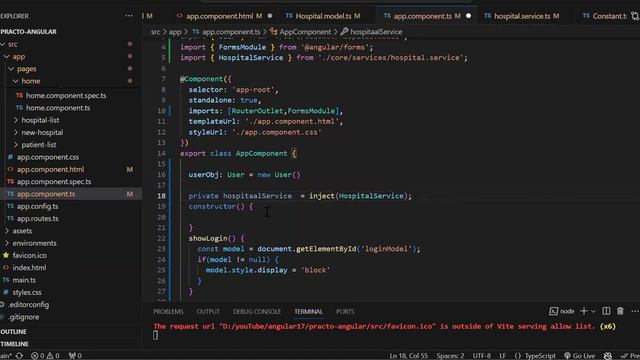Click Ln 18, Col 55 cursor position
The width and height of the screenshot is (640, 360).
(x=409, y=356)
